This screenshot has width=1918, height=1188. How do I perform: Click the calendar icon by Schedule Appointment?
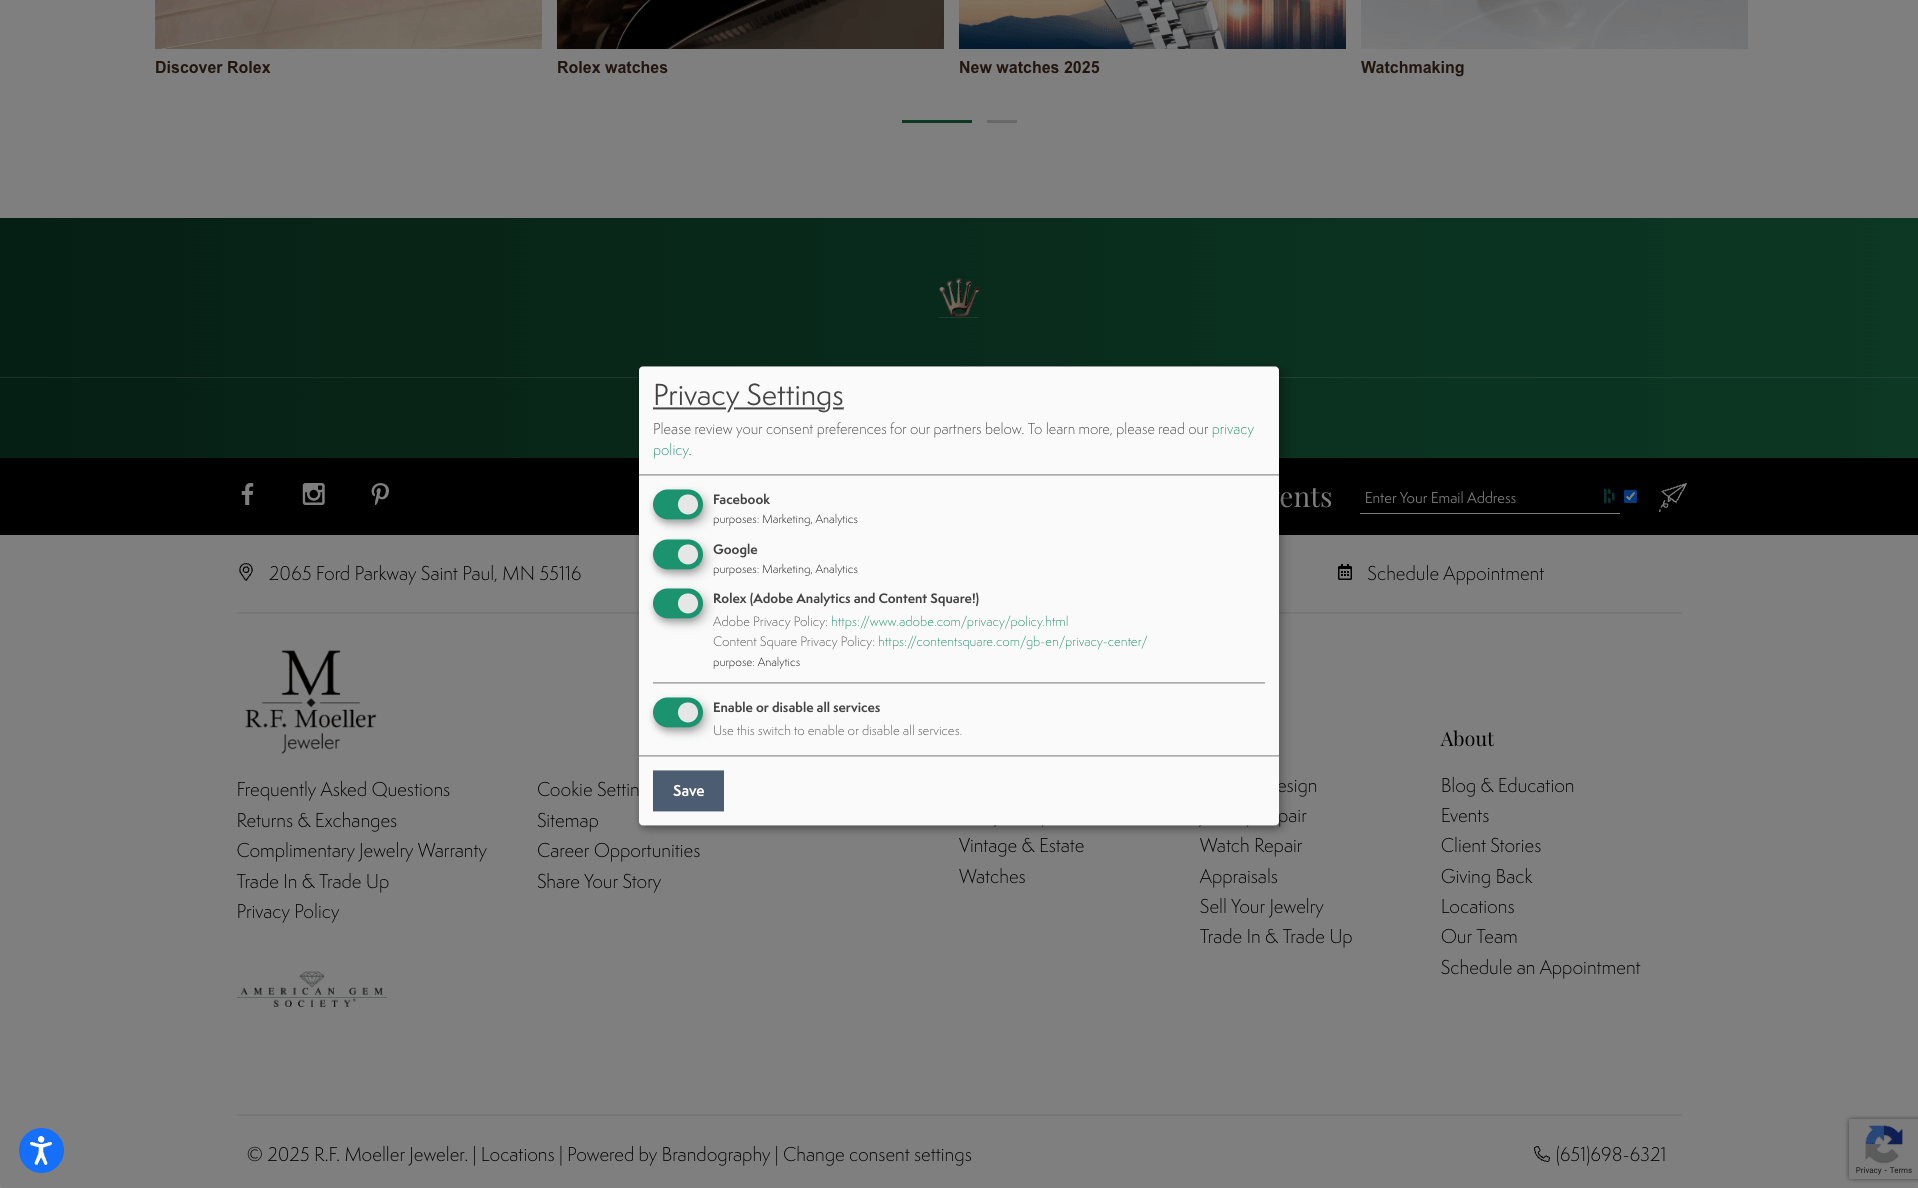point(1345,572)
